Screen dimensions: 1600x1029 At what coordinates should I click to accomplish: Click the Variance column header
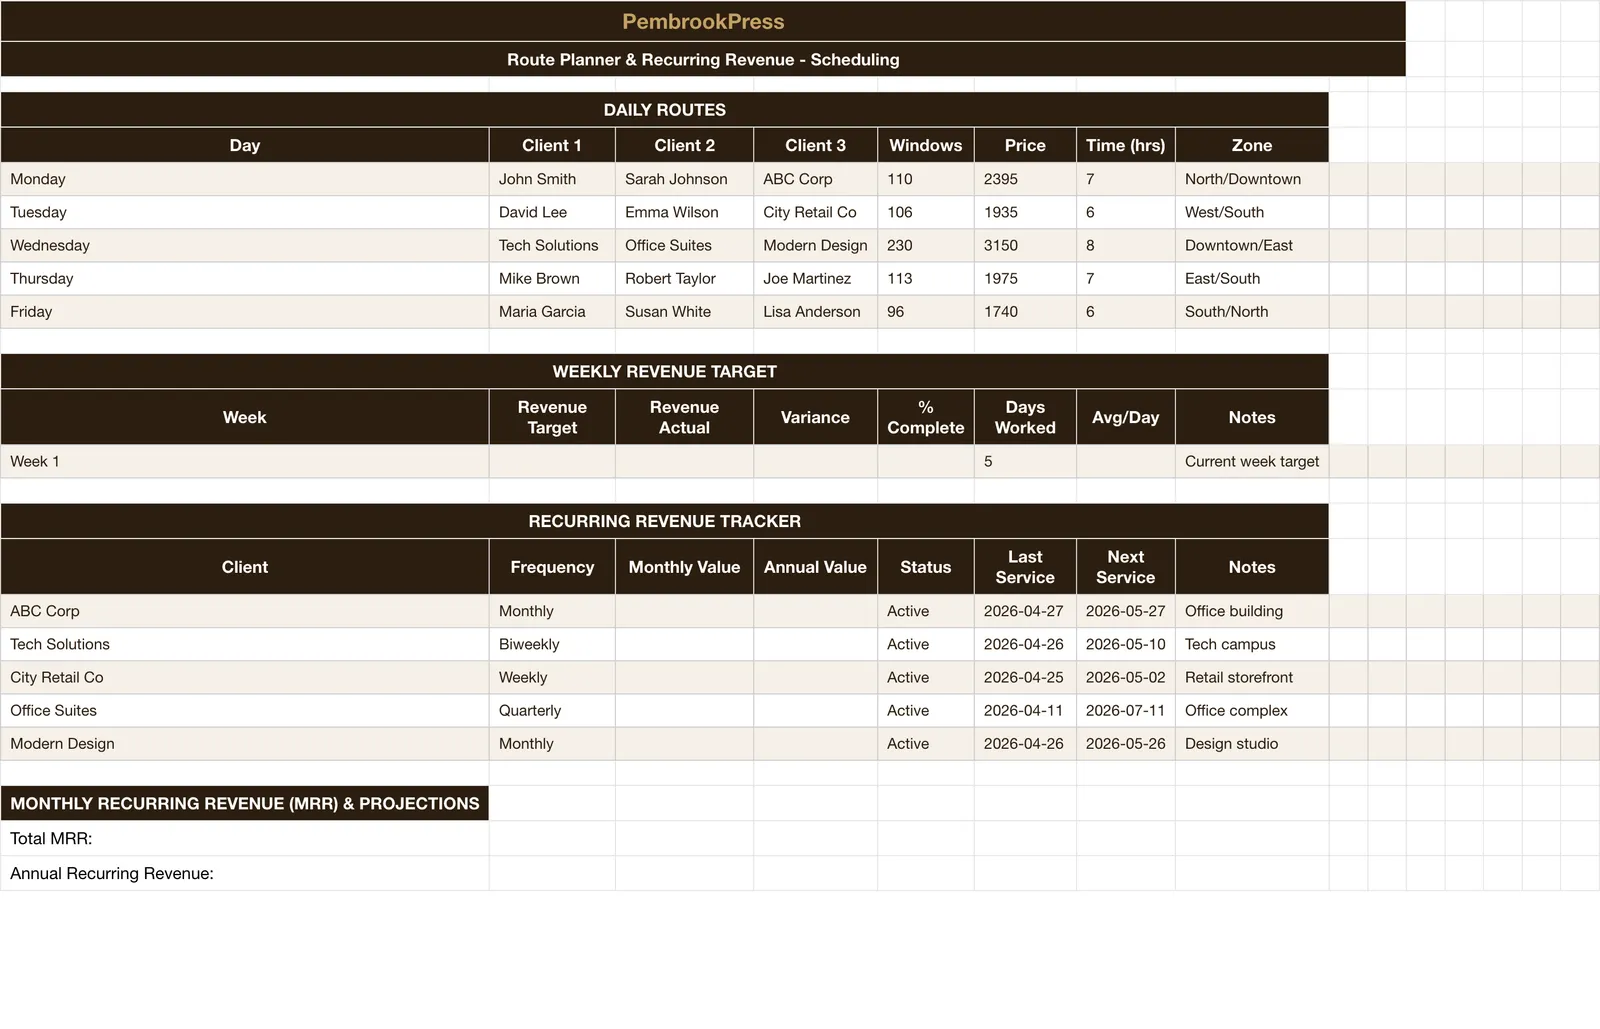pos(815,417)
